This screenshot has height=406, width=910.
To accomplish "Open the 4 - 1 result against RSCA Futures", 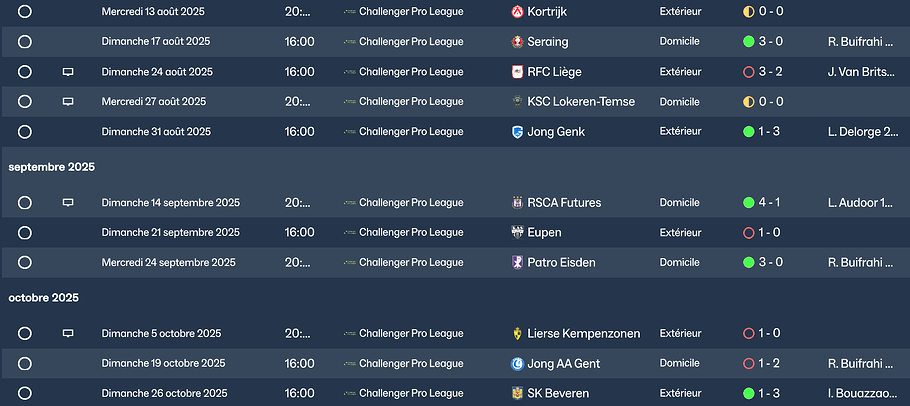I will point(769,203).
